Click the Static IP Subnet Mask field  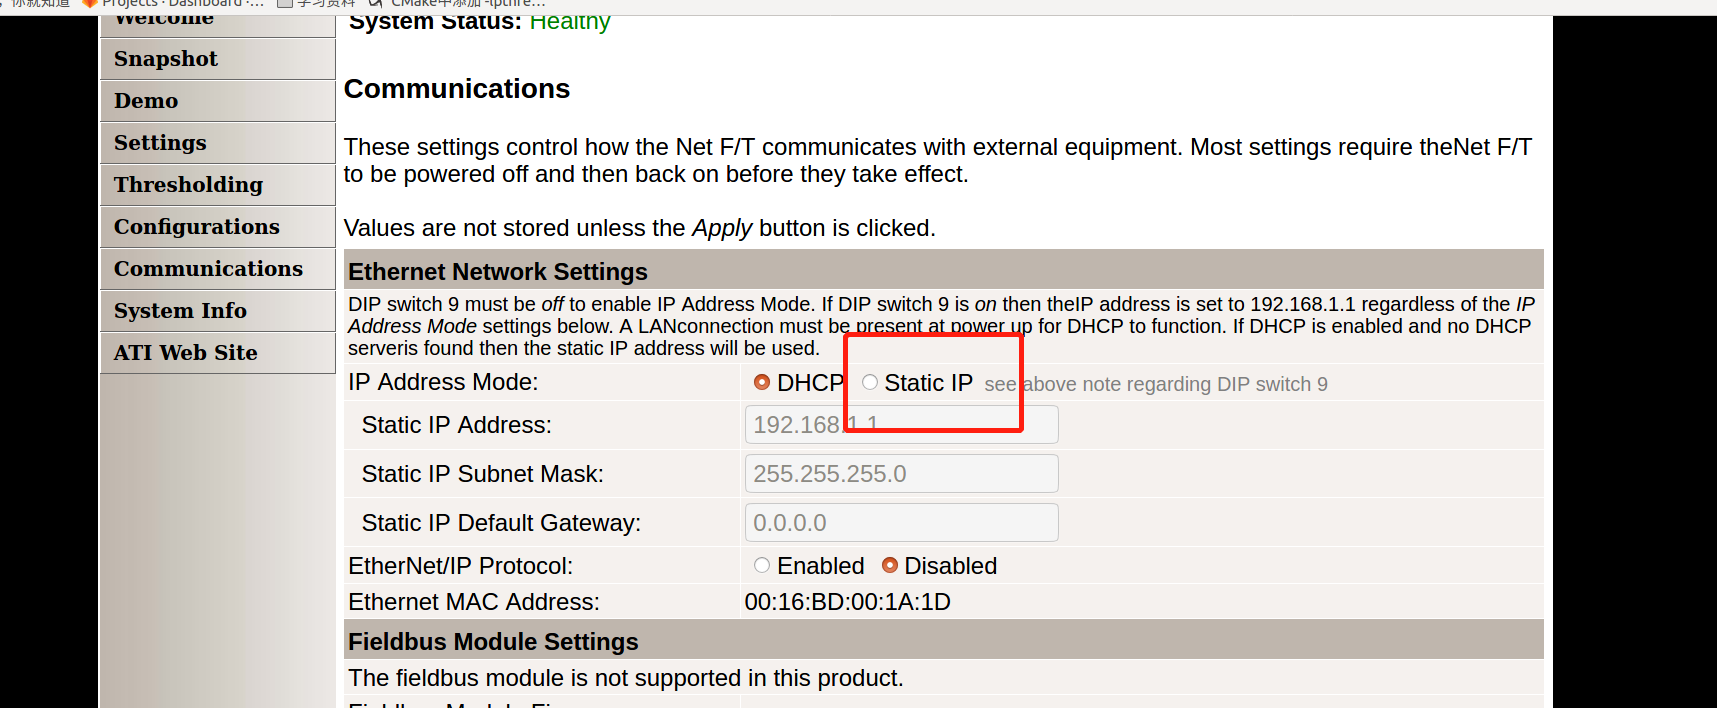901,474
